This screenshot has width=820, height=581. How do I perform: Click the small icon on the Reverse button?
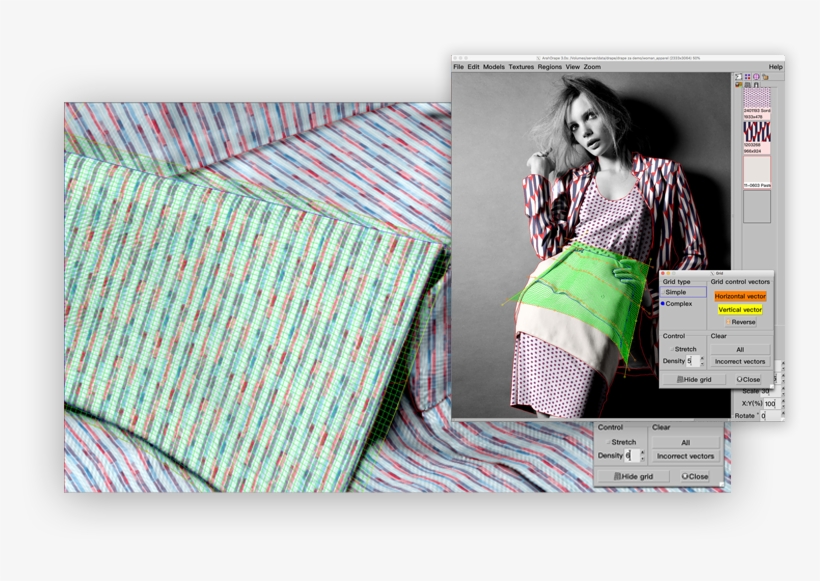(728, 321)
